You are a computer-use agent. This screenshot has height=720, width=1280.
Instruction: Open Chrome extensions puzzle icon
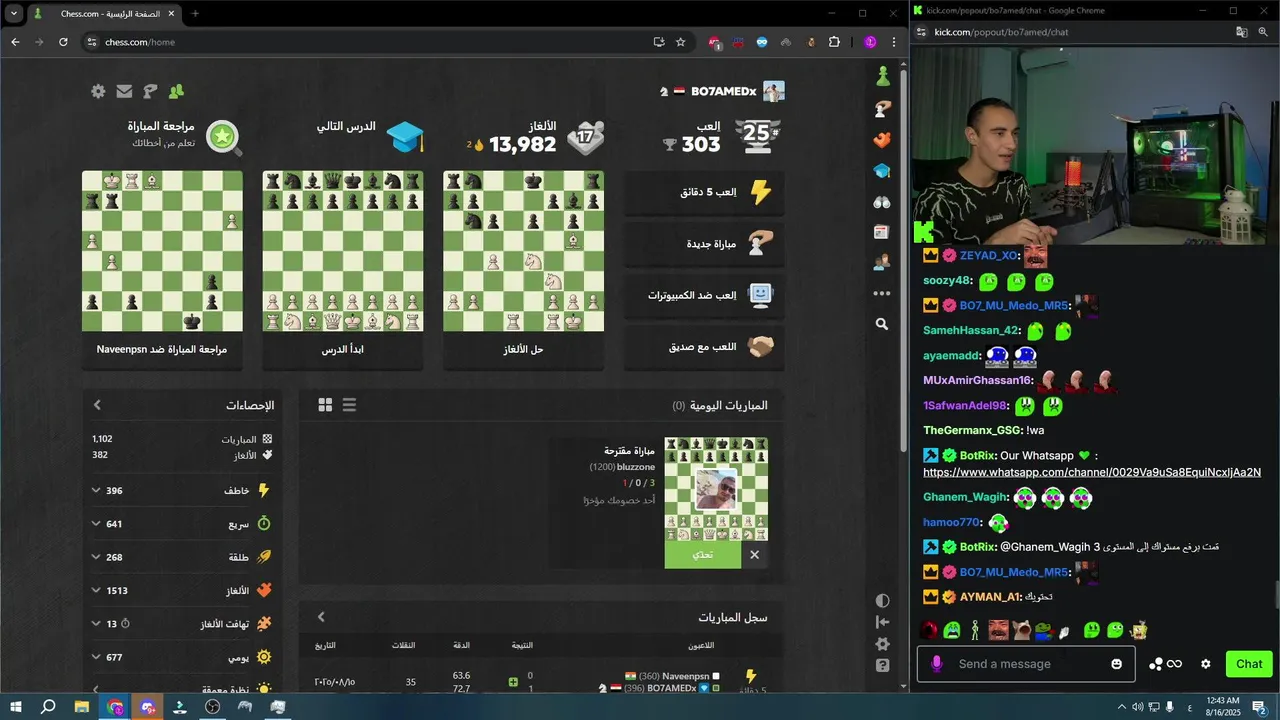coord(834,42)
